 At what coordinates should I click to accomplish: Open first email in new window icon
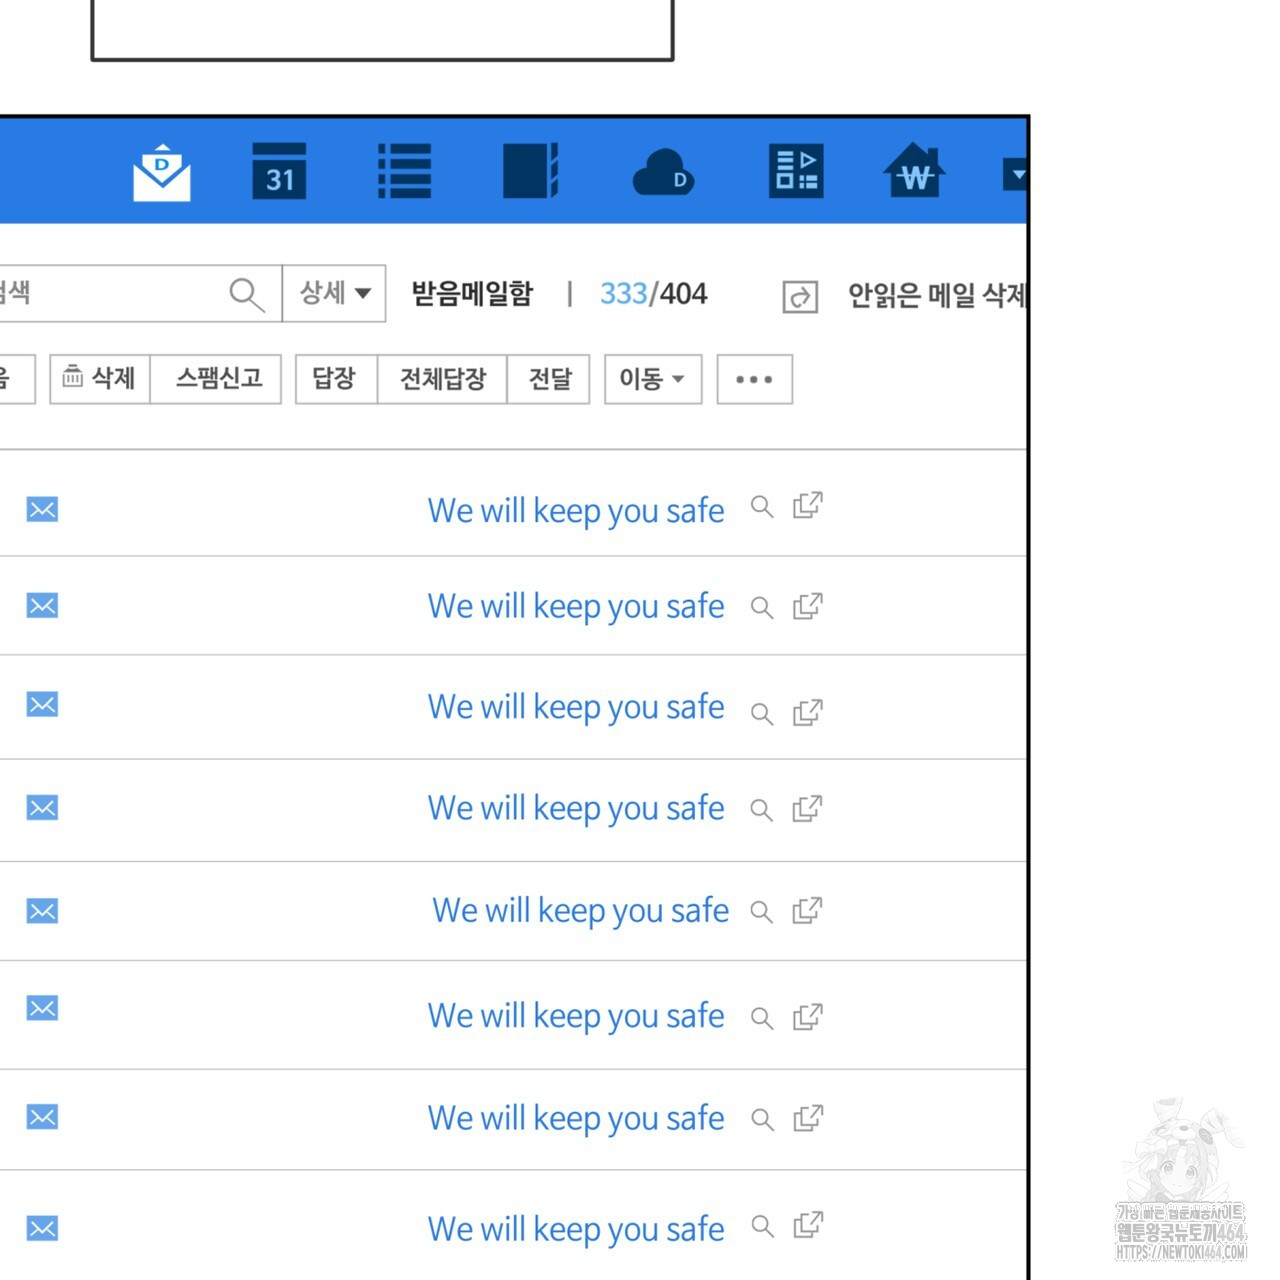click(807, 506)
